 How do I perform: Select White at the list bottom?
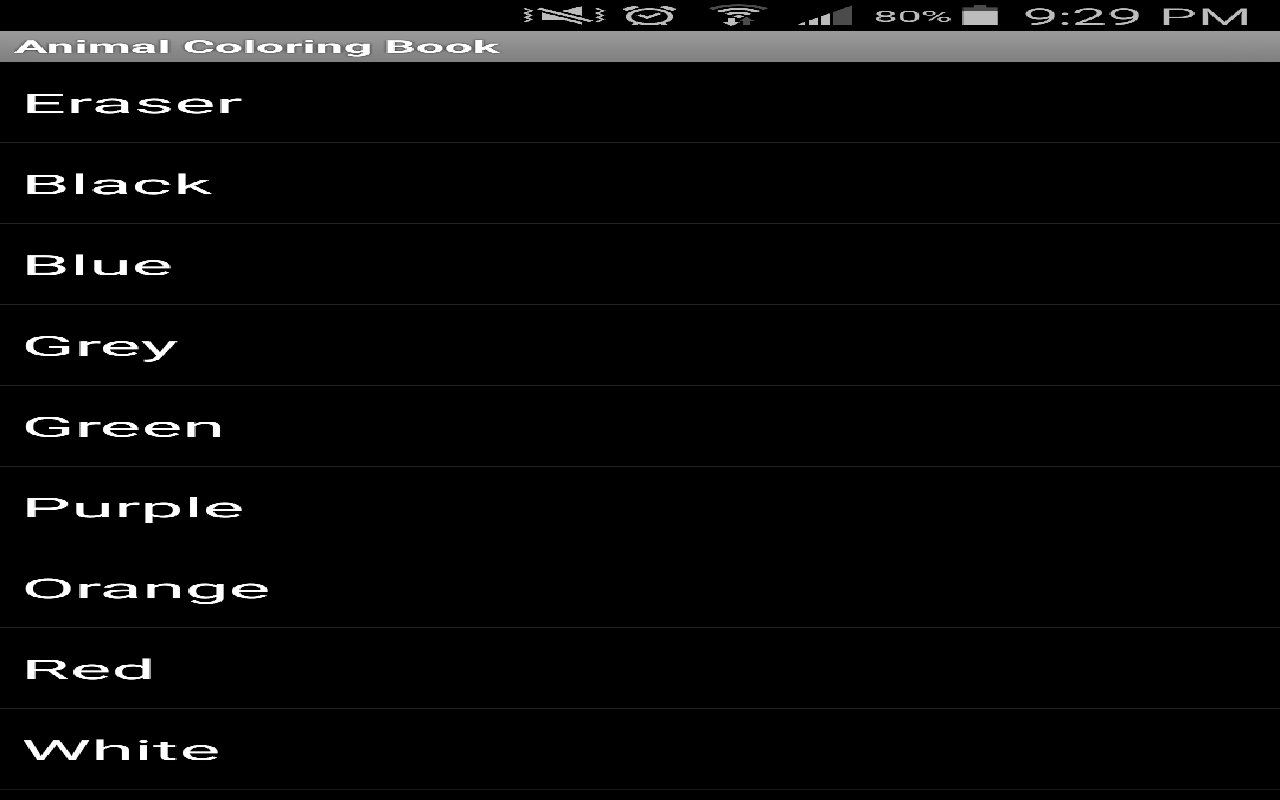coord(640,750)
